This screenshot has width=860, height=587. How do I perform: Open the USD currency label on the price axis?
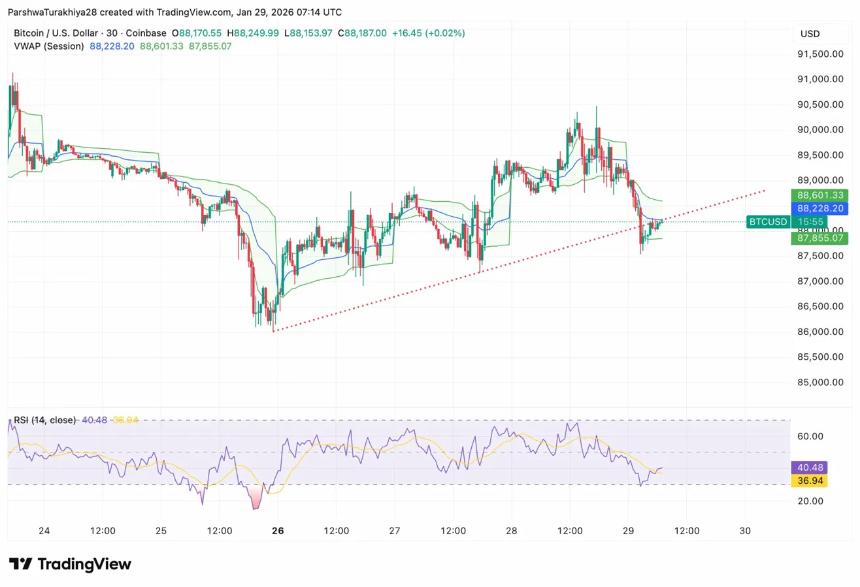pyautogui.click(x=809, y=33)
